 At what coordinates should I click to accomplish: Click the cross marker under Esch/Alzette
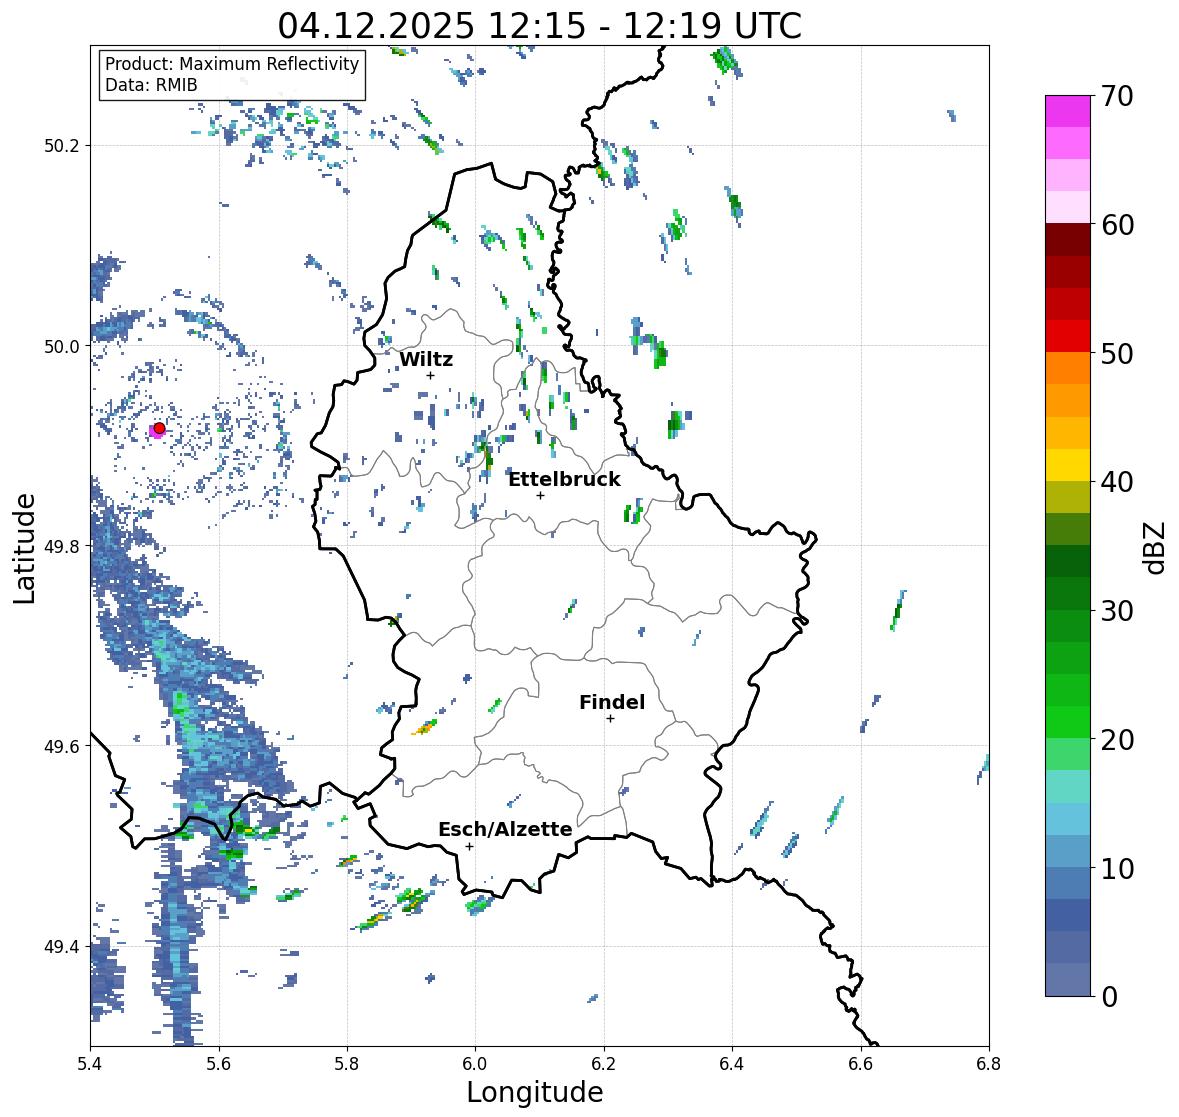tap(469, 846)
